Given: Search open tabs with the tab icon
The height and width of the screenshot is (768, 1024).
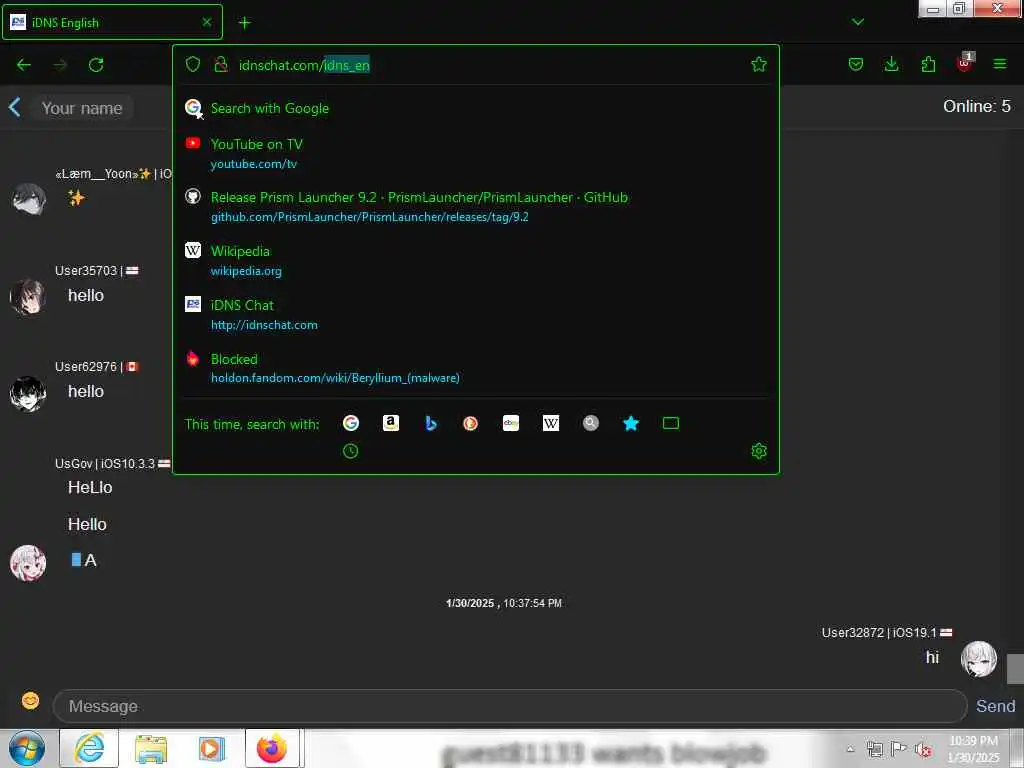Looking at the screenshot, I should click(671, 423).
